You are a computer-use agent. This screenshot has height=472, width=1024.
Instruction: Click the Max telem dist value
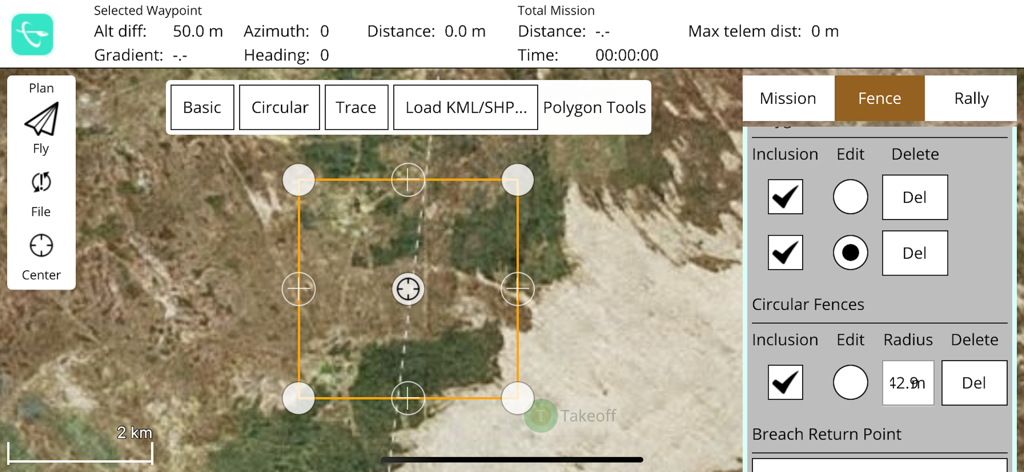[x=825, y=31]
